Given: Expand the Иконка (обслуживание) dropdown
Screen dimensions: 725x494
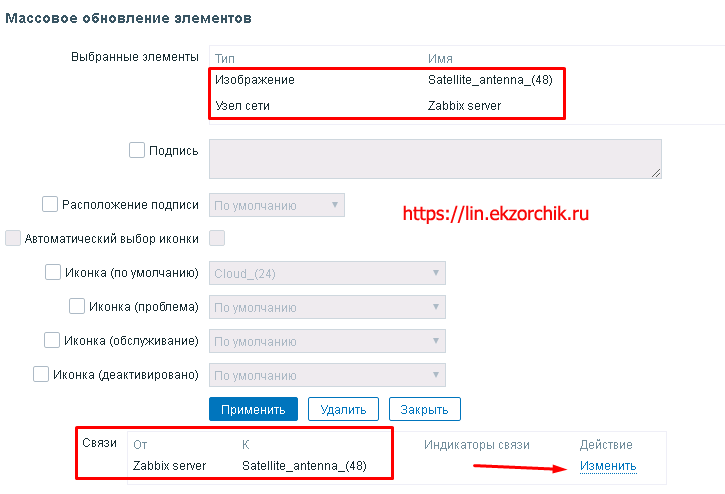Looking at the screenshot, I should pos(327,341).
